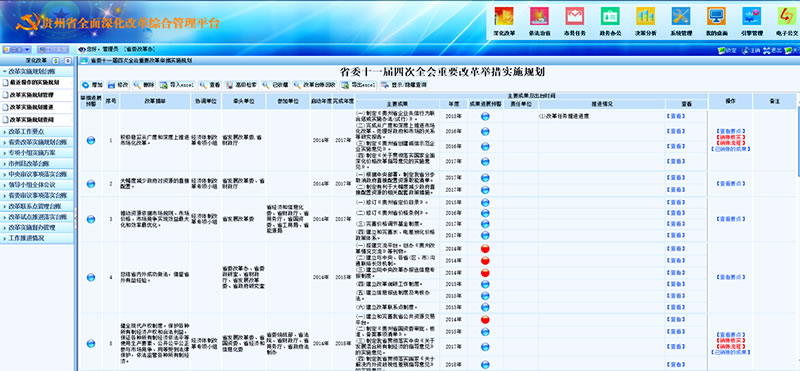Screen dimensions: 800x371
Task: Click the green refresh icon in 深化改革 sidebar header
Action: pyautogui.click(x=56, y=61)
